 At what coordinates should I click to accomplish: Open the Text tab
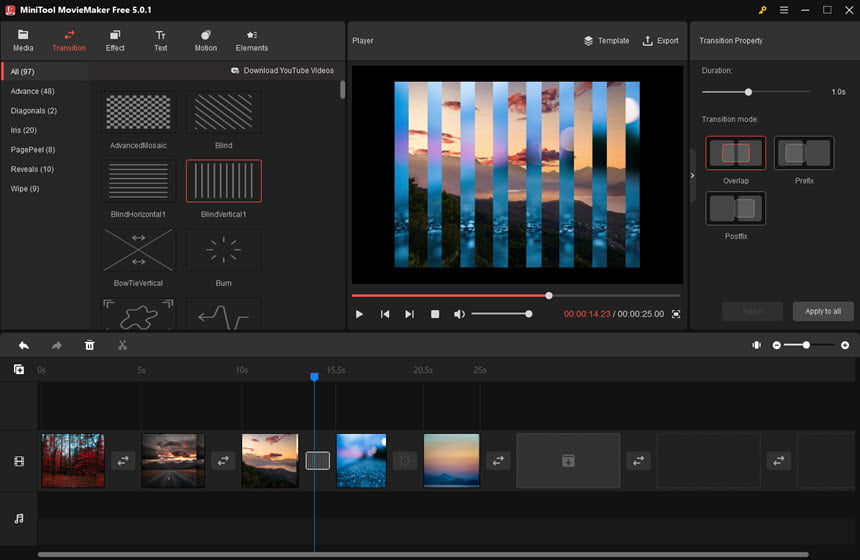[161, 41]
